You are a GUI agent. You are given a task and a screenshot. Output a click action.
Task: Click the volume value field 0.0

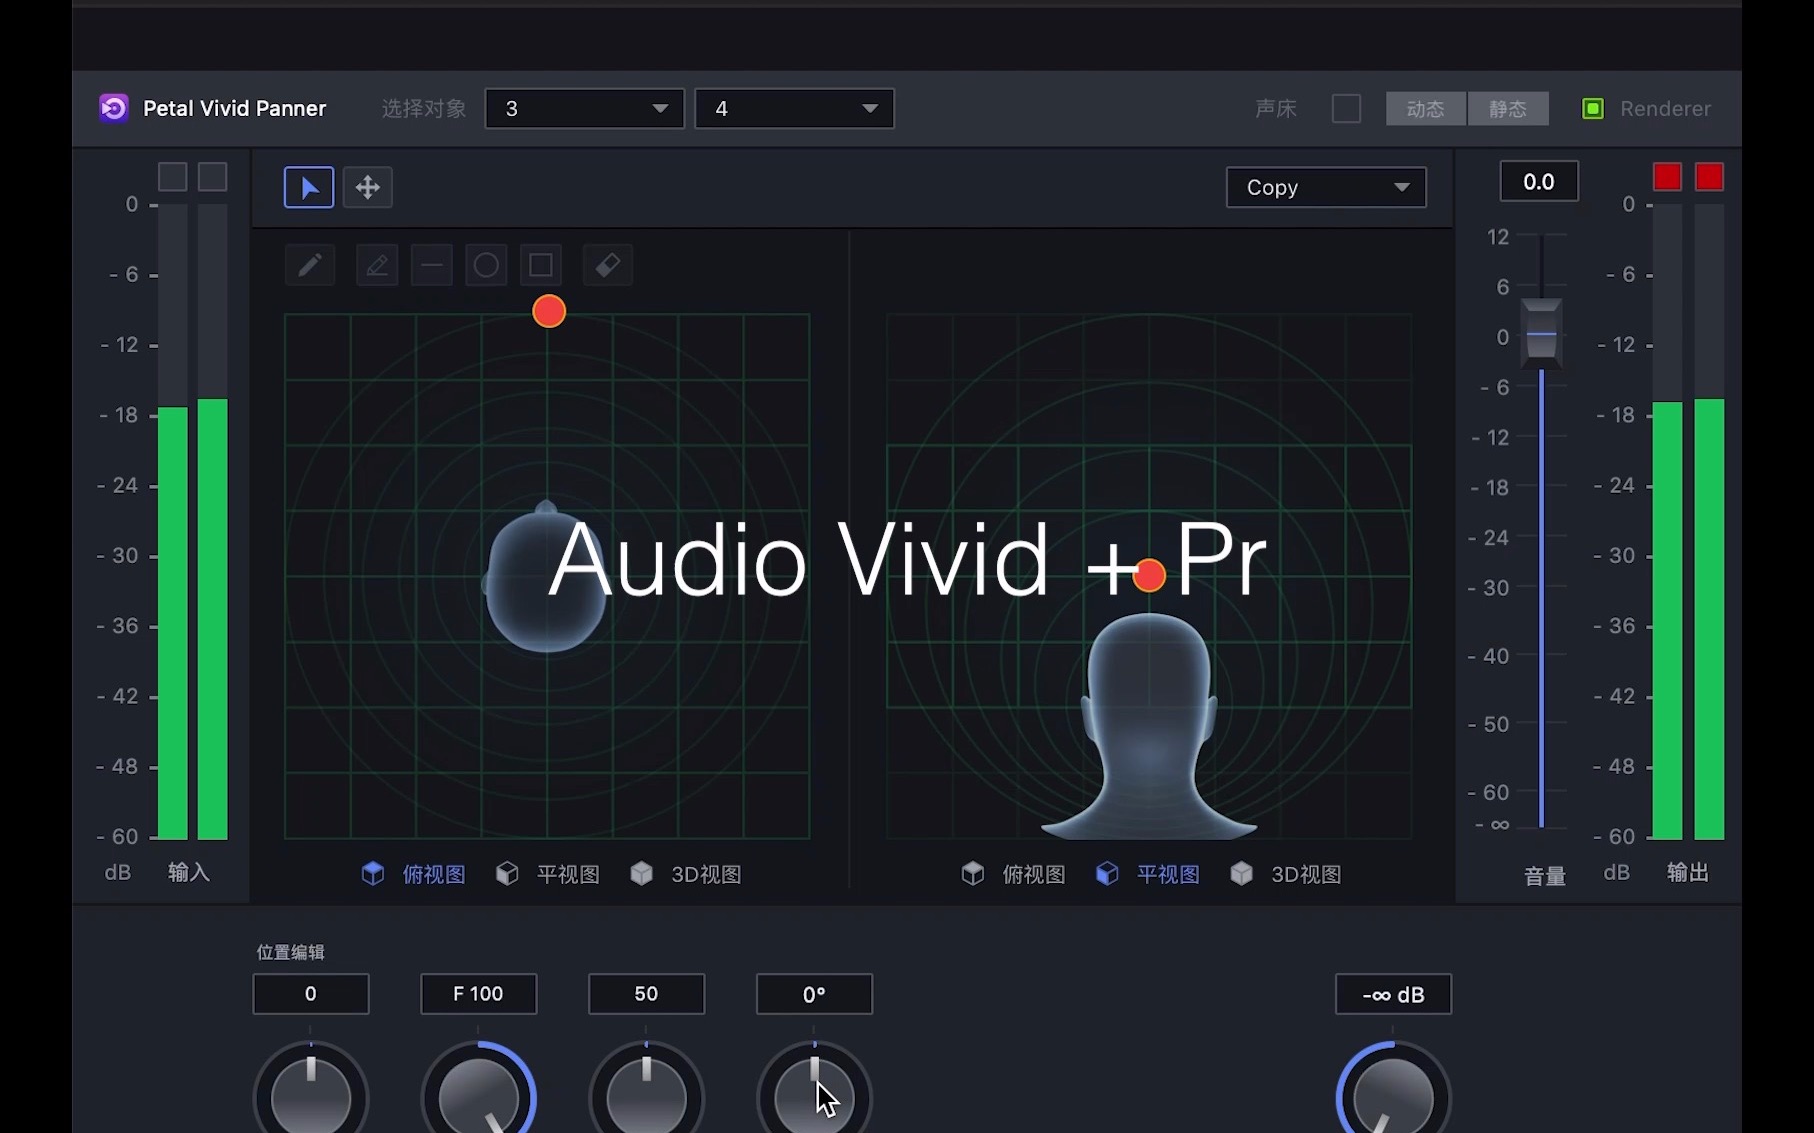[1539, 182]
